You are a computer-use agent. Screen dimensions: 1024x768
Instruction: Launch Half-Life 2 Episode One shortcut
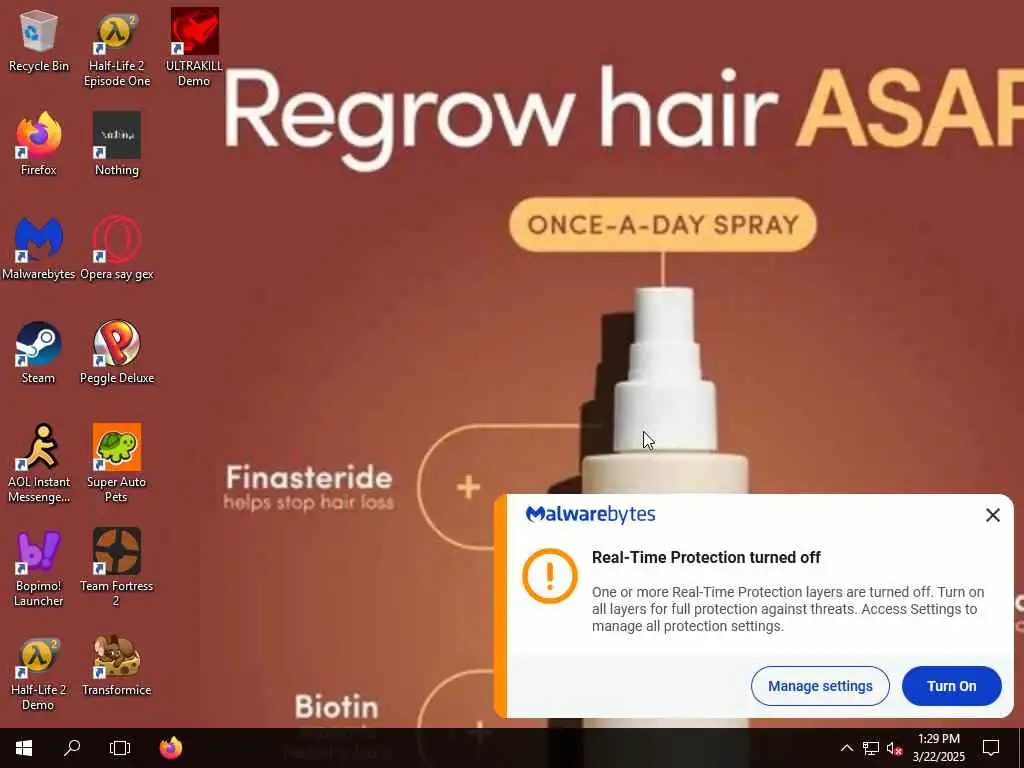click(x=117, y=50)
